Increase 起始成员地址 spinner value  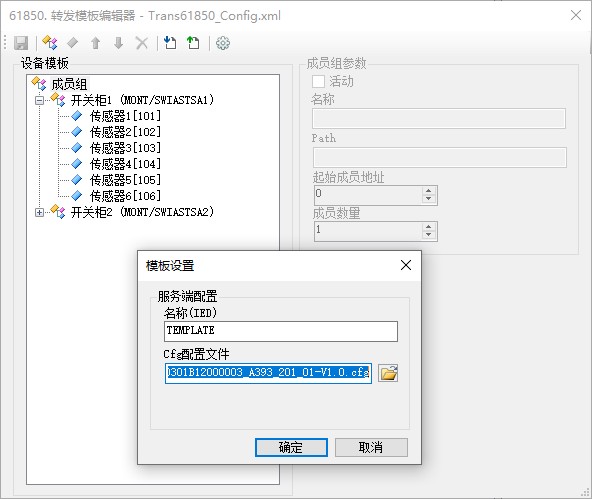pyautogui.click(x=428, y=191)
